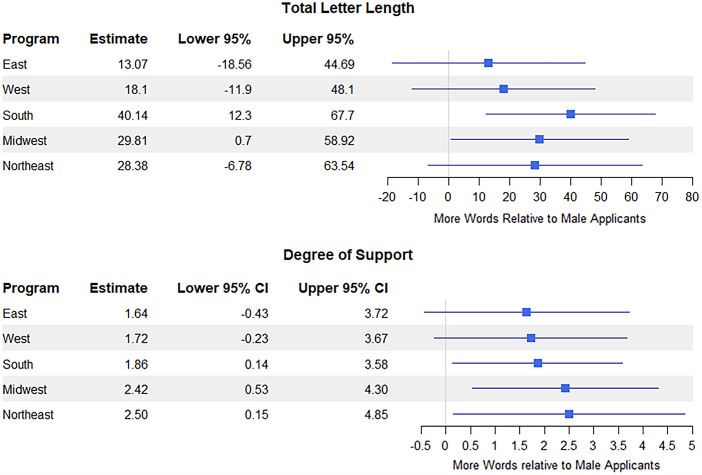702x475 pixels.
Task: Click the Midwest estimate value 2.42
Action: pos(134,388)
